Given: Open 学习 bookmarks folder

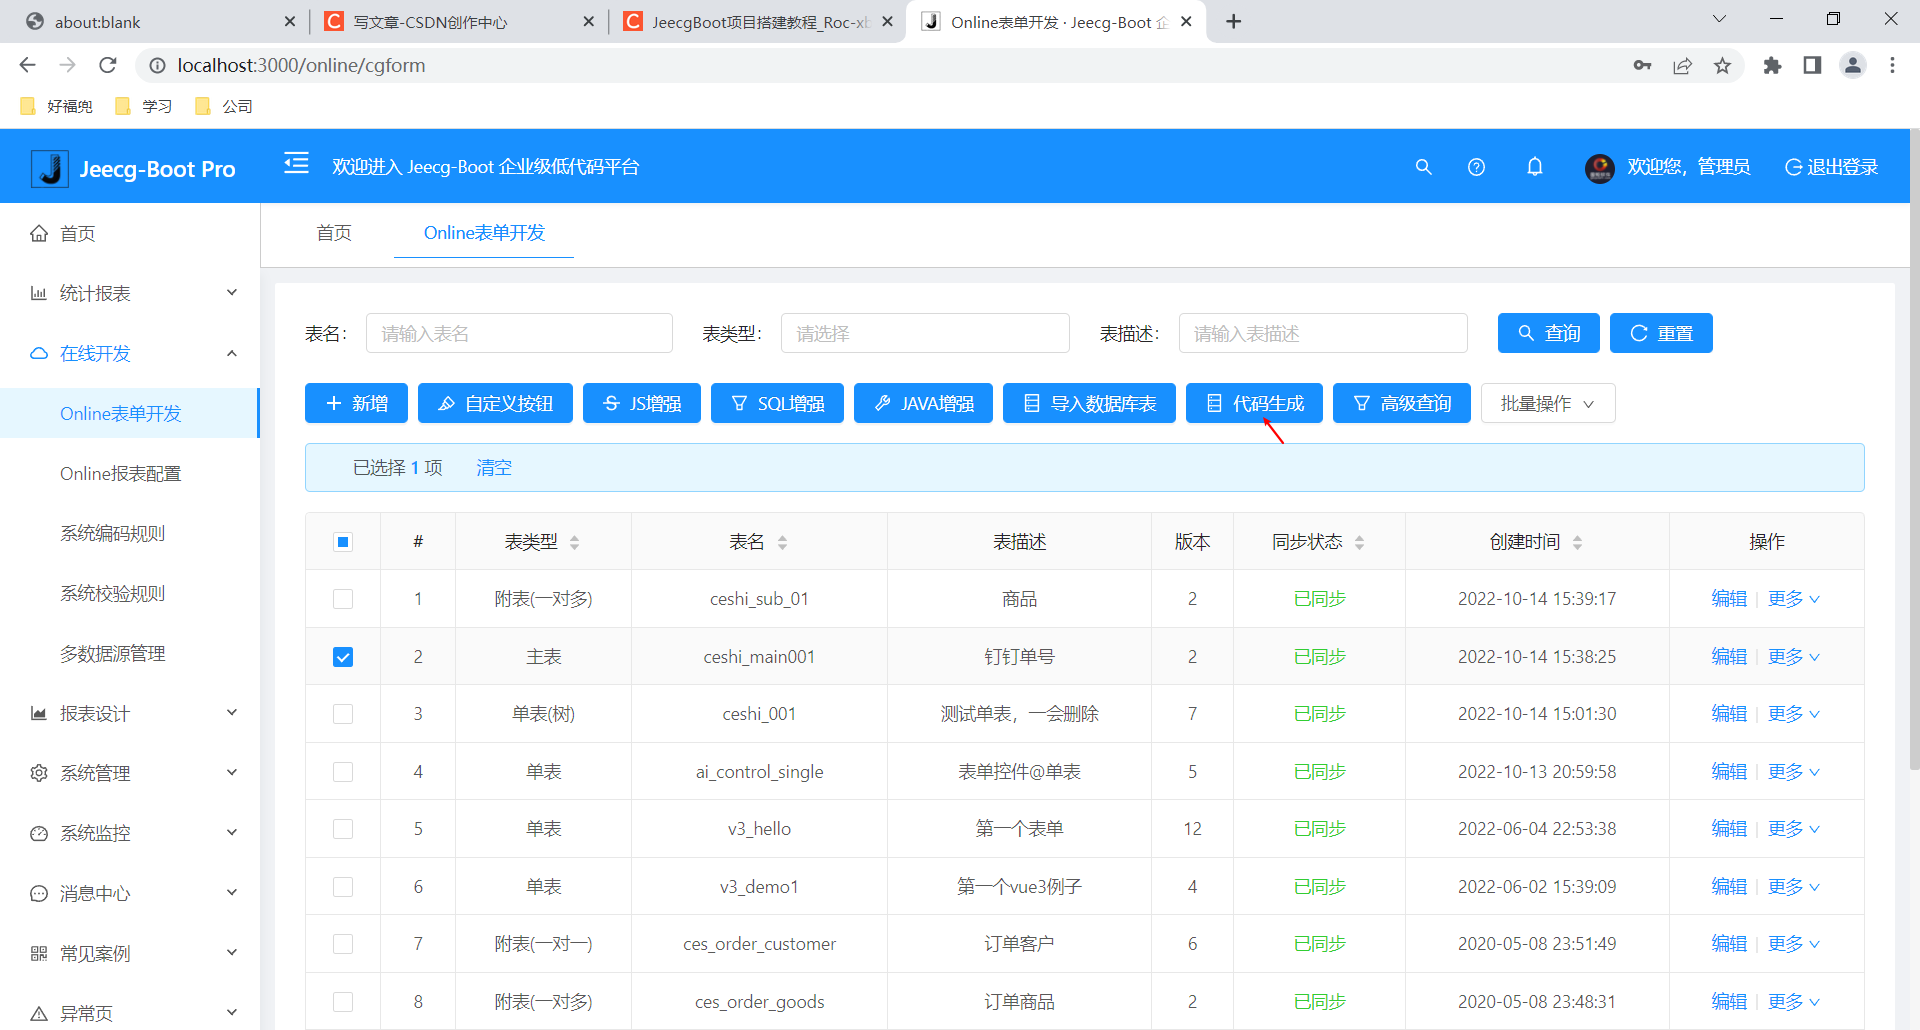Looking at the screenshot, I should click(x=144, y=106).
